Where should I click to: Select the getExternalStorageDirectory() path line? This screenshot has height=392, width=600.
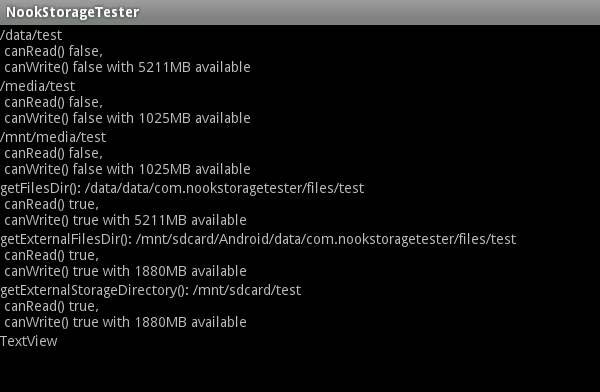click(x=151, y=290)
